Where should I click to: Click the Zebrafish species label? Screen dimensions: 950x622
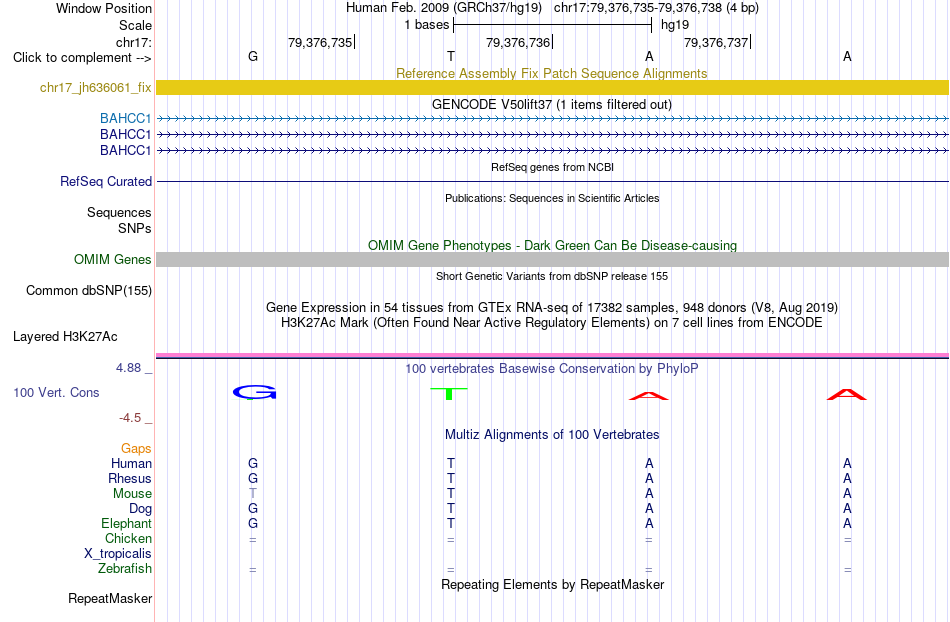125,569
